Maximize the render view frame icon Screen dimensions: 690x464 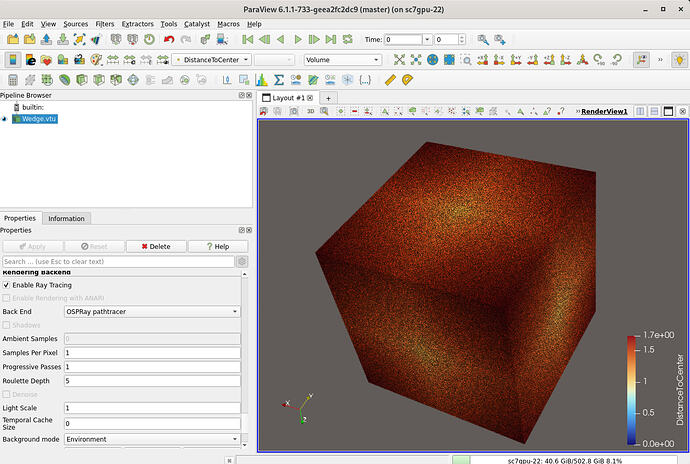[x=668, y=111]
